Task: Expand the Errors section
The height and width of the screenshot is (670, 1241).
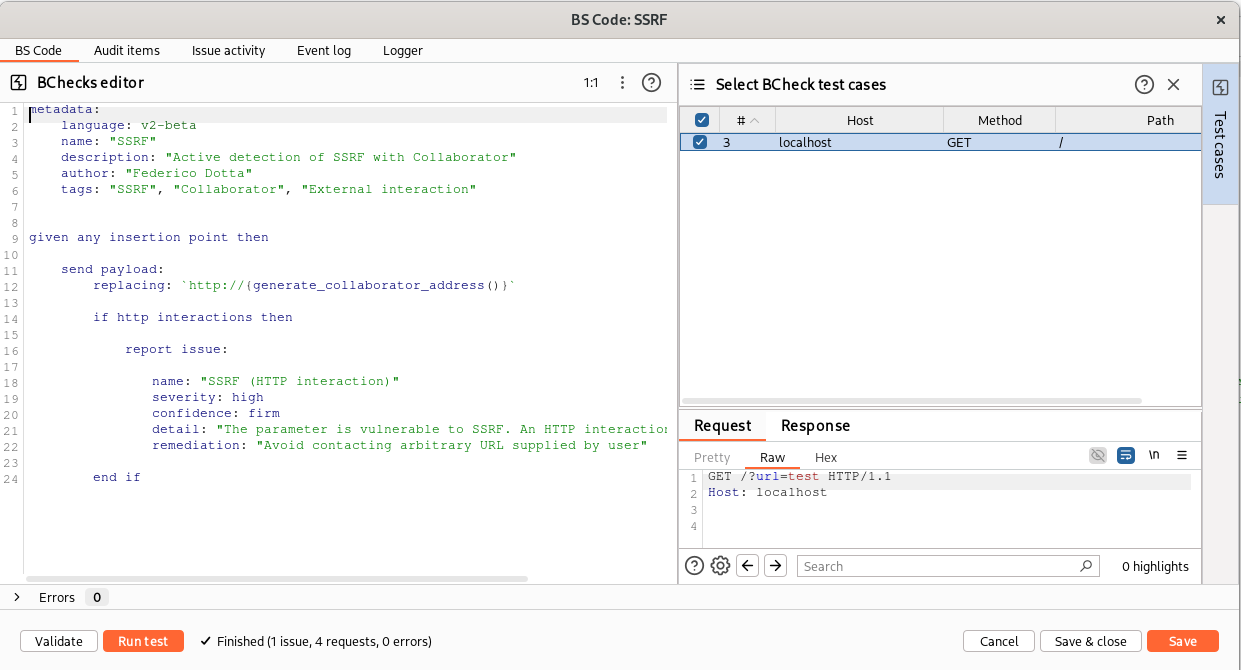Action: tap(17, 597)
